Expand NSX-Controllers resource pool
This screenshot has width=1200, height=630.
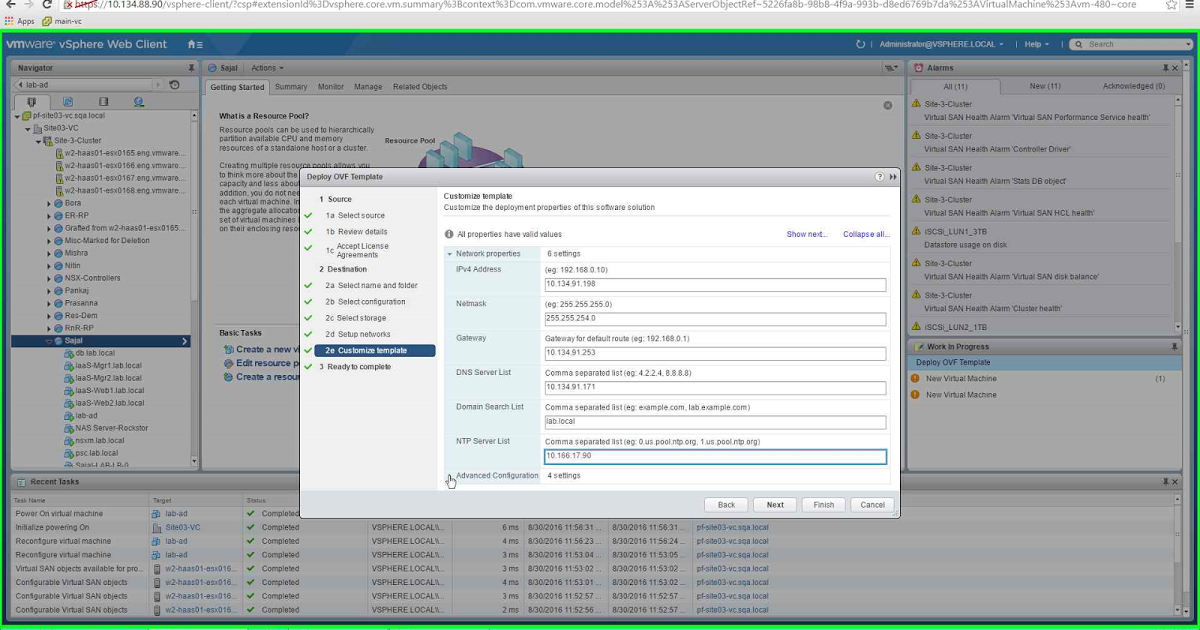pyautogui.click(x=49, y=278)
